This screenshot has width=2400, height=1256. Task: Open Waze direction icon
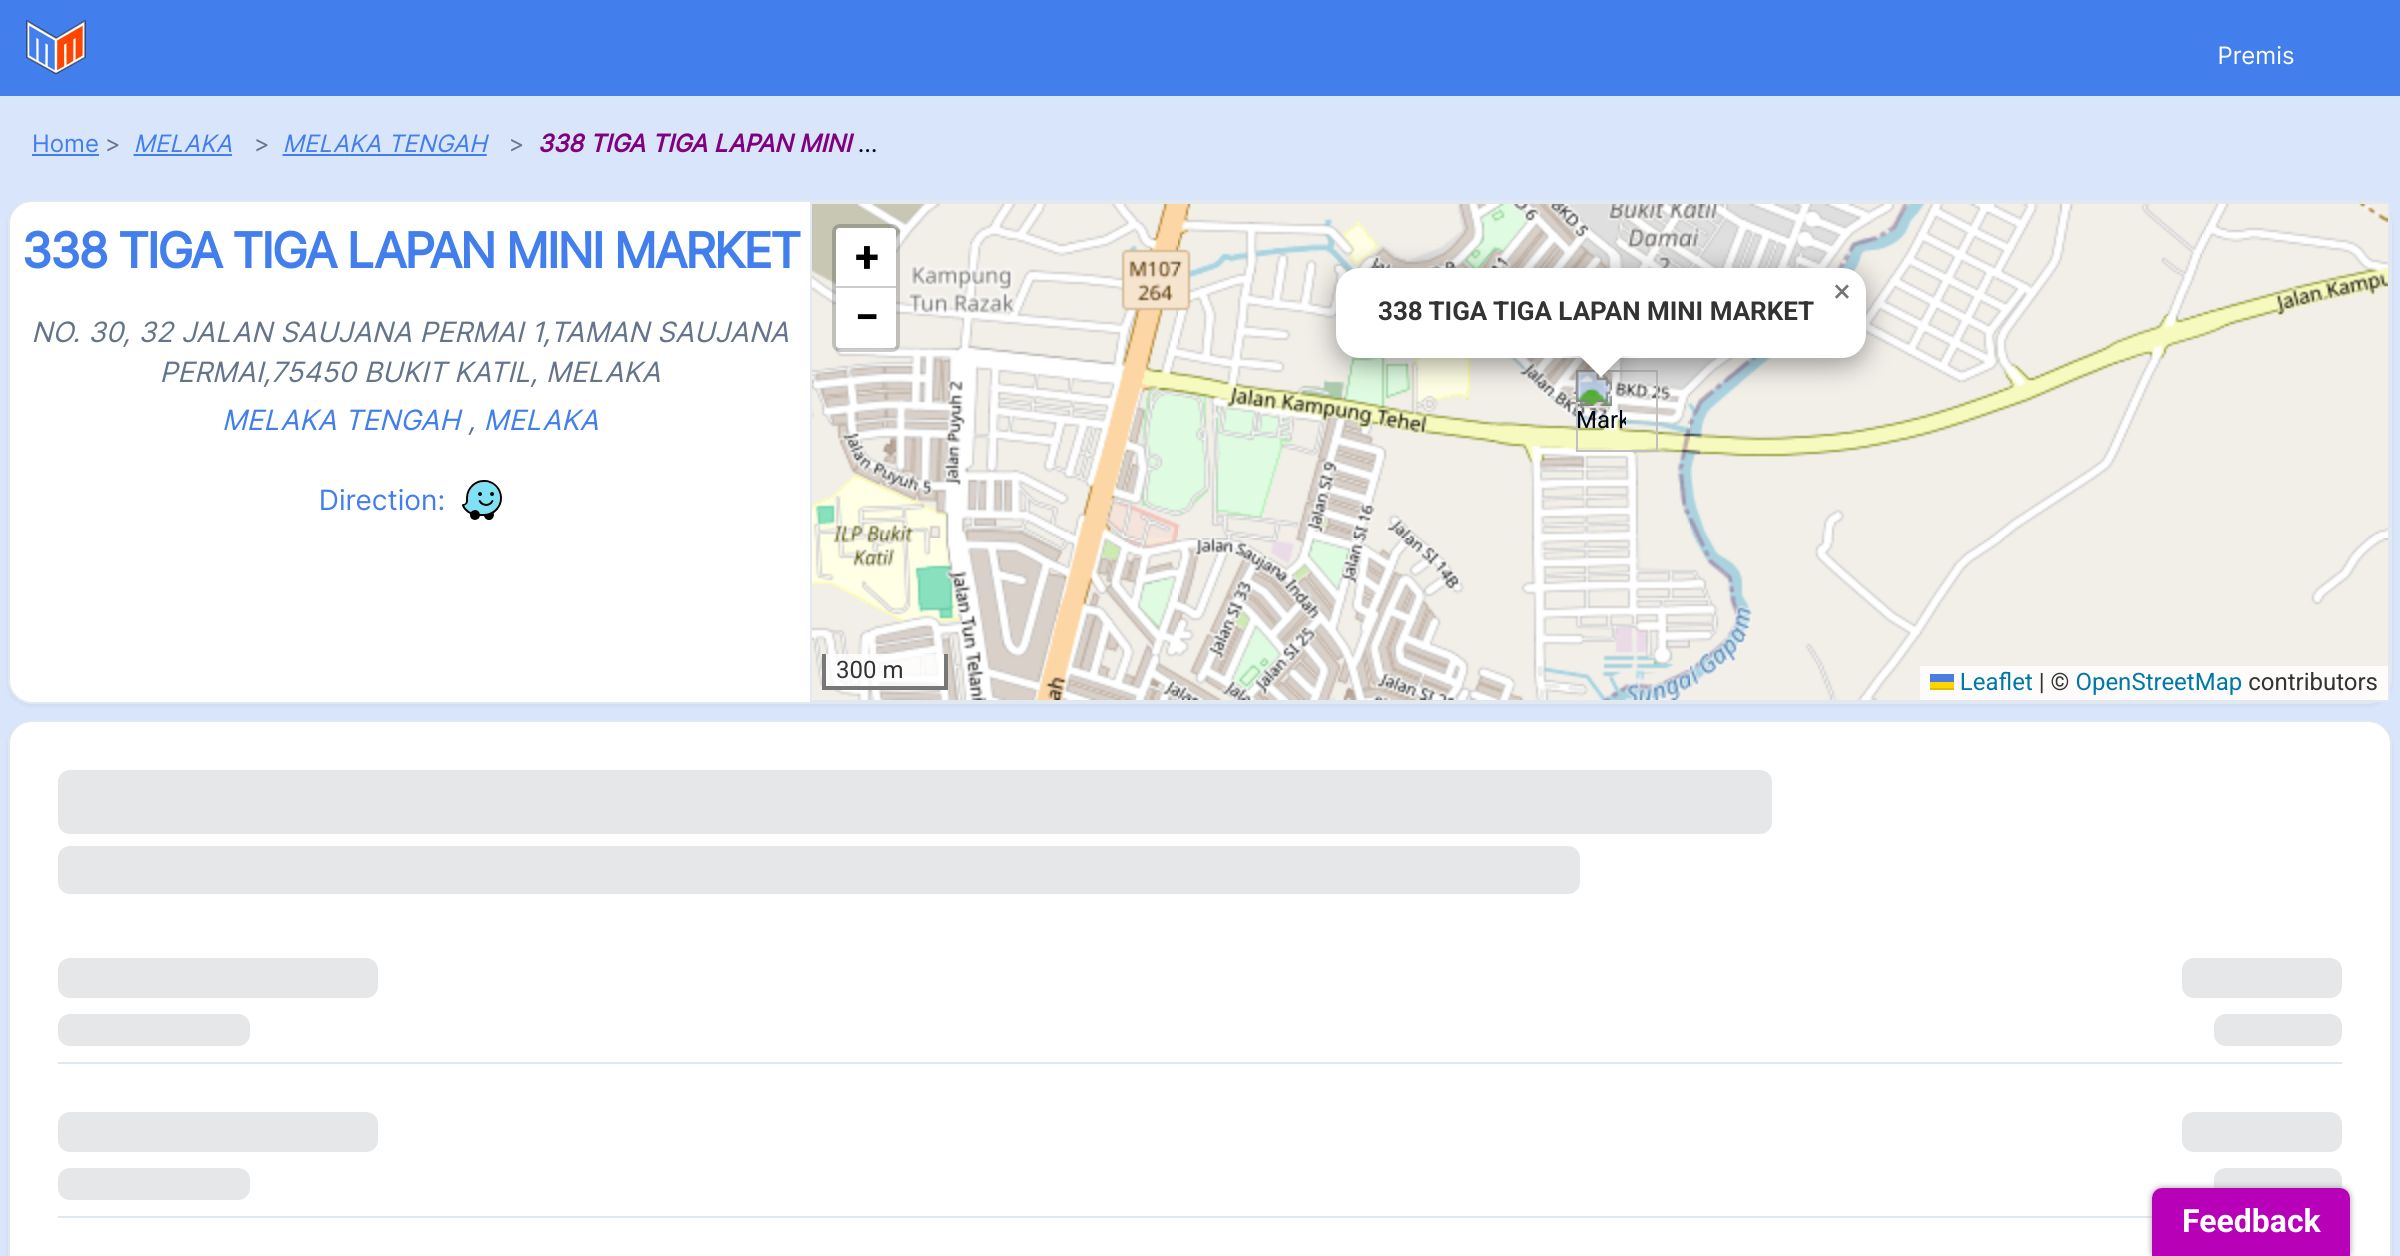(482, 500)
